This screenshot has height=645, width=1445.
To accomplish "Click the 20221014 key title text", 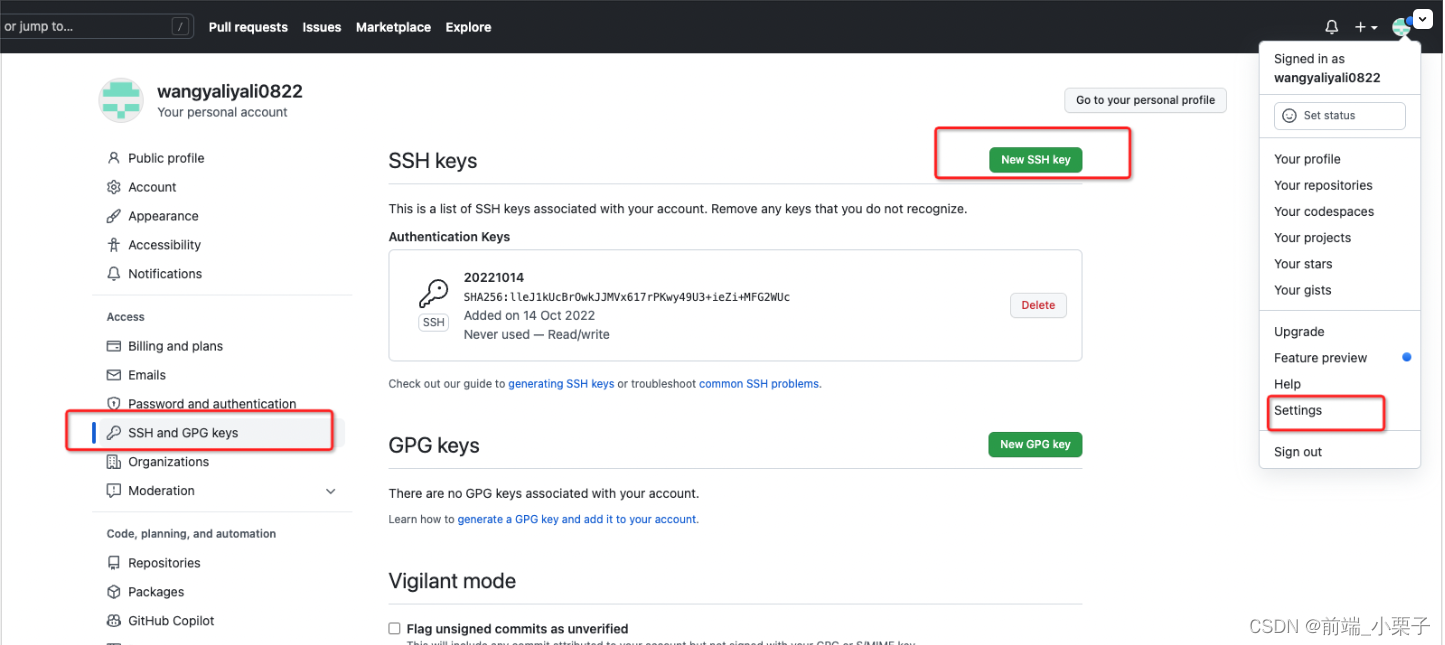I will pyautogui.click(x=494, y=277).
